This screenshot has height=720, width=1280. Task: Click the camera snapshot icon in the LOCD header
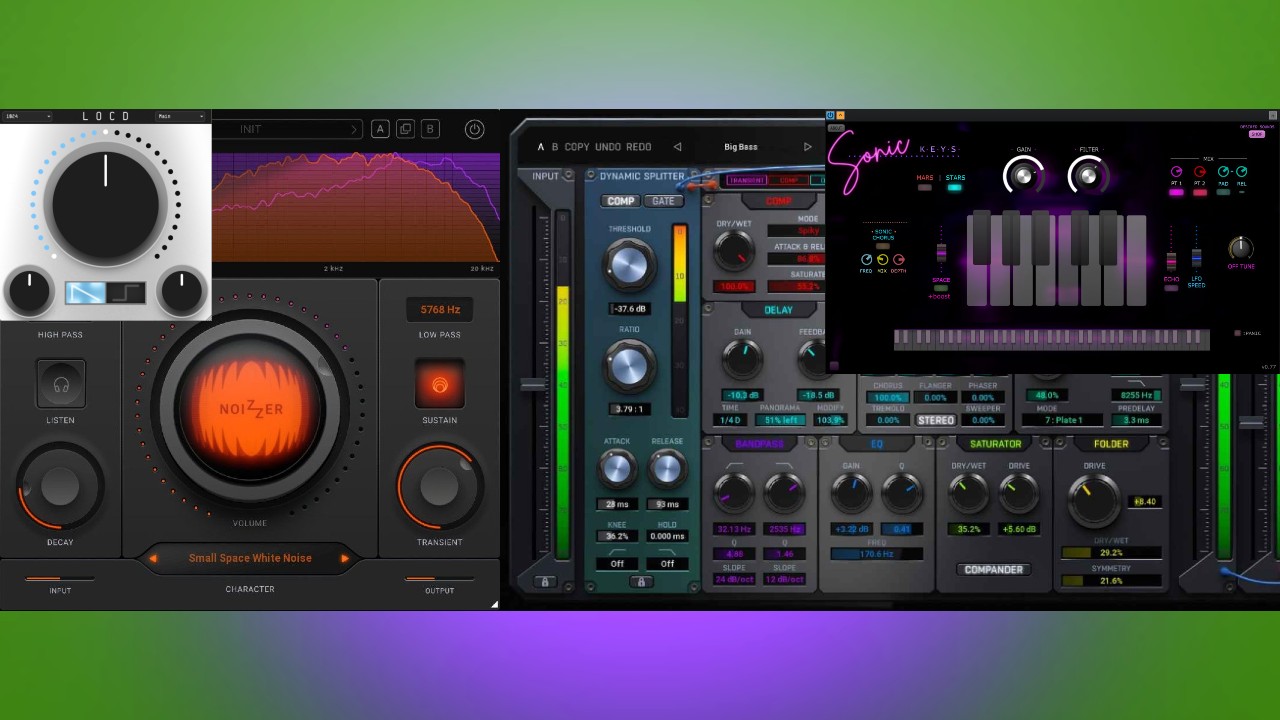pyautogui.click(x=404, y=129)
